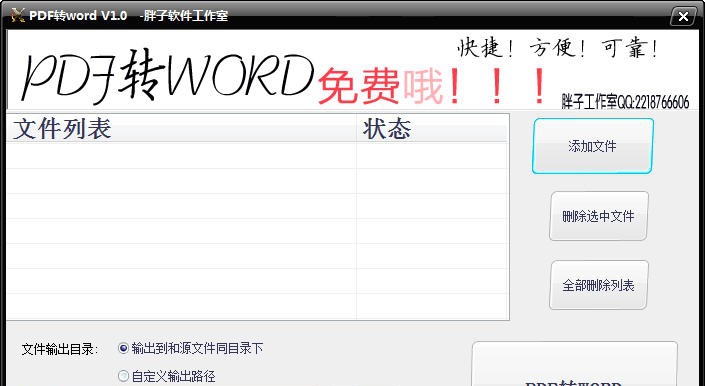The height and width of the screenshot is (386, 705).
Task: Click 全部删除列表 to clear the list
Action: click(x=598, y=285)
